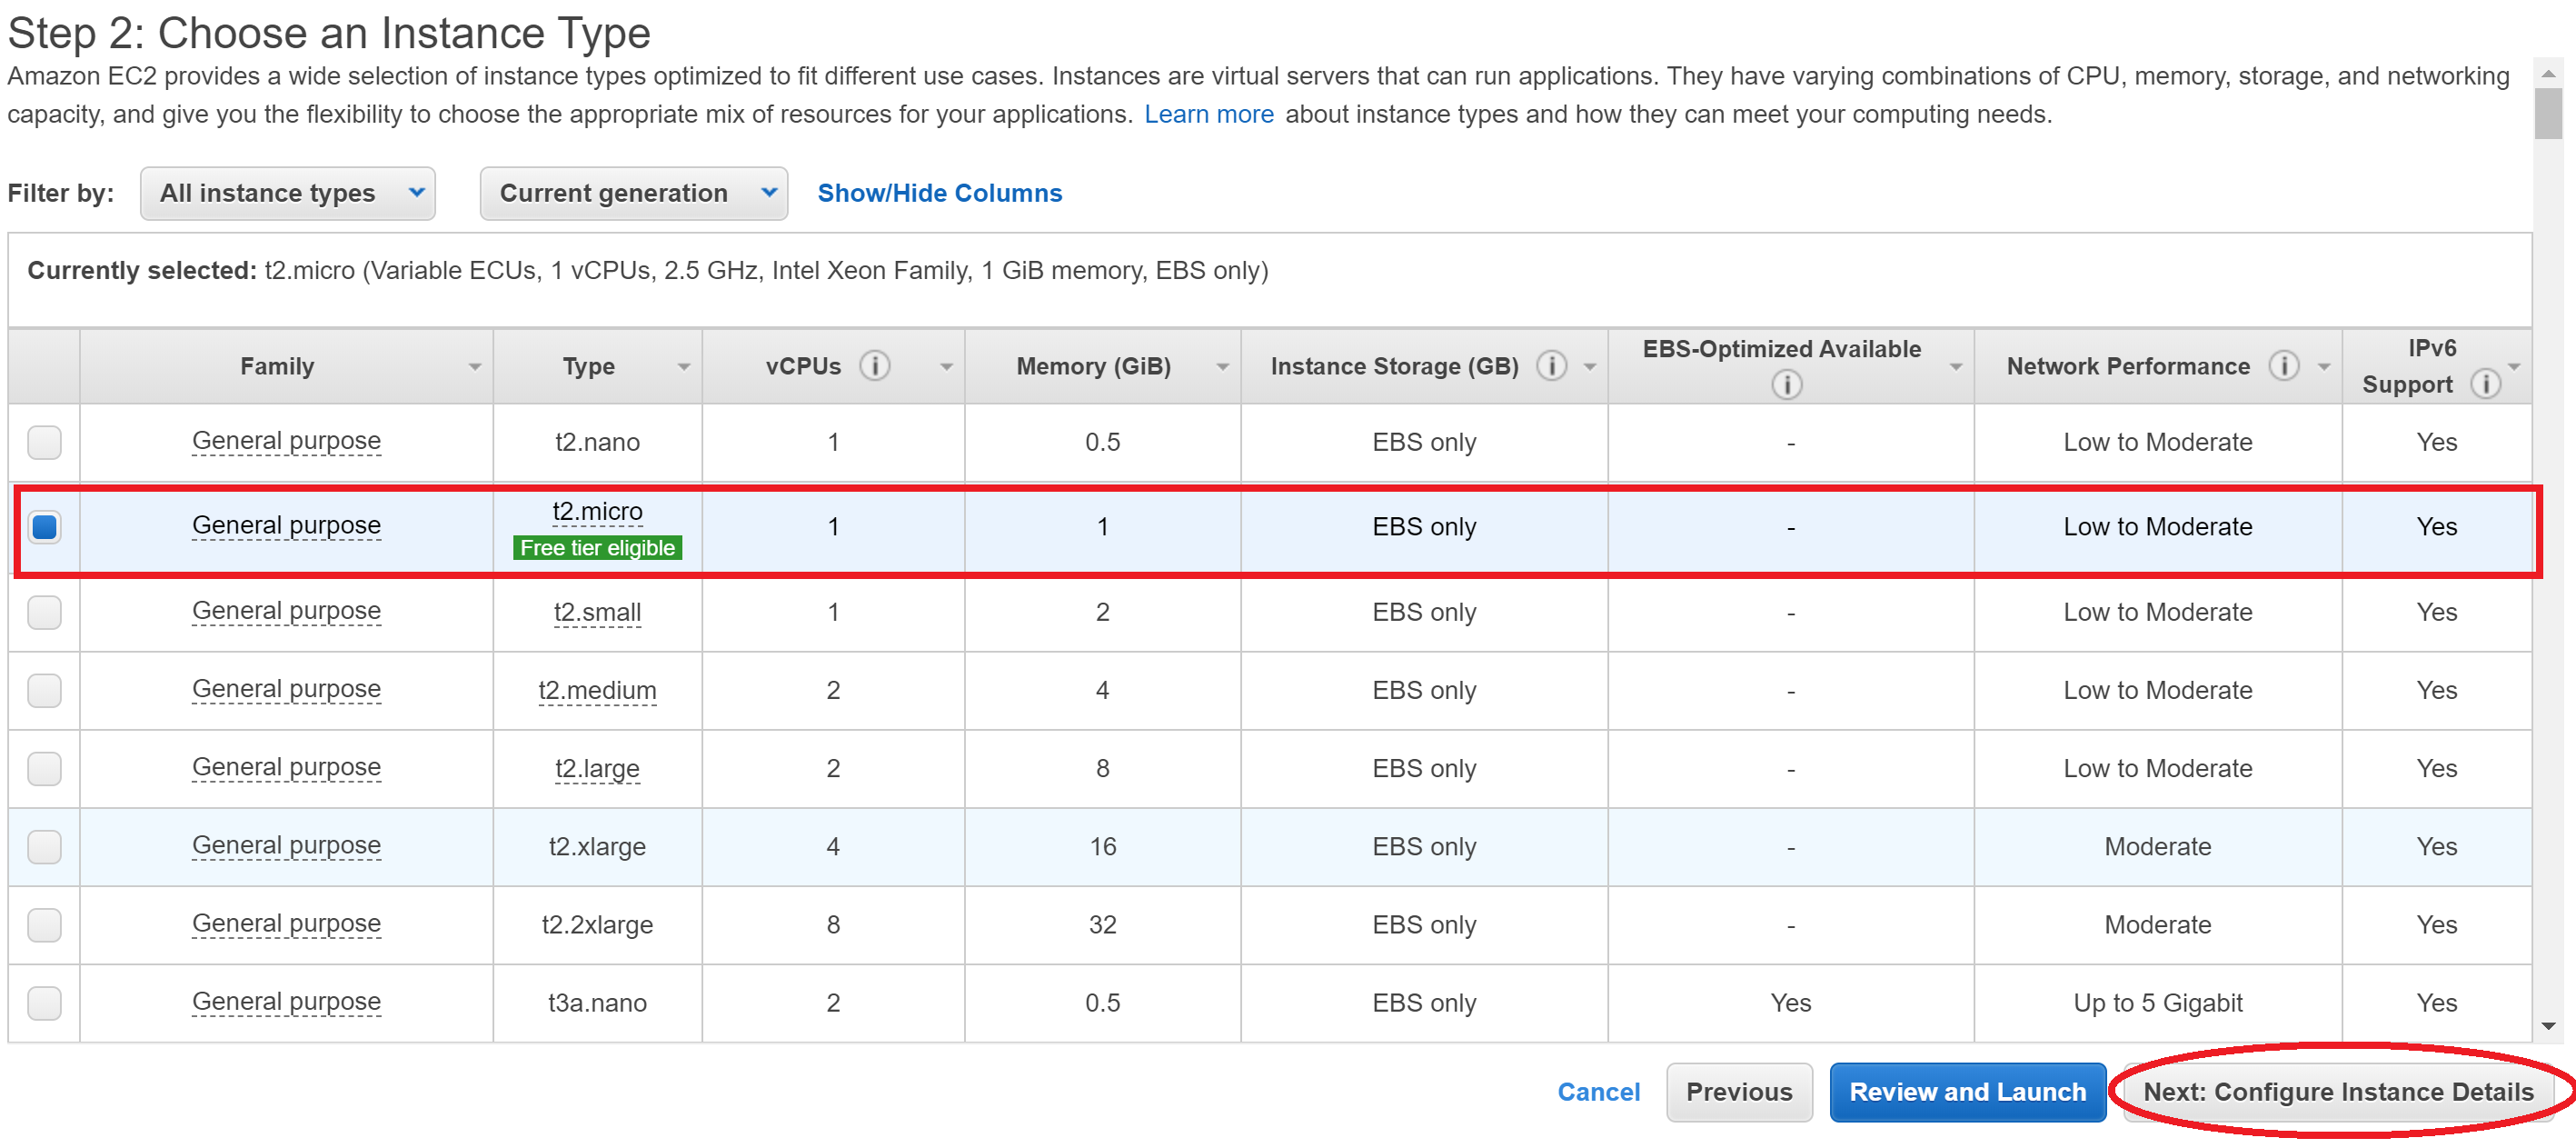Open t2.small type link
Screen dimensions: 2576x1148
pos(597,612)
